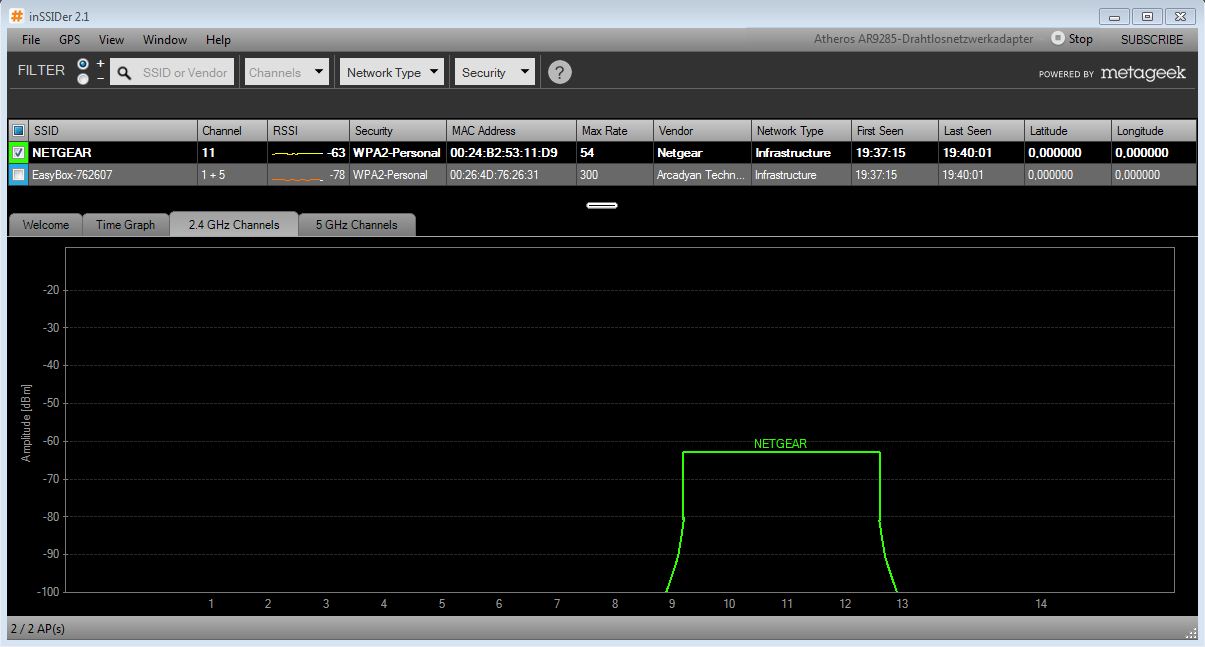This screenshot has height=647, width=1205.
Task: Click the NETGEAR label on channel graph
Action: 780,444
